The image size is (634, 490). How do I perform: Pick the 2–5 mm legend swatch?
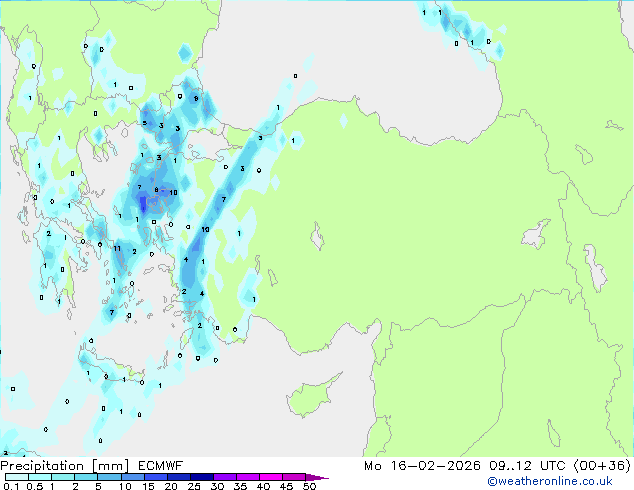pyautogui.click(x=86, y=477)
